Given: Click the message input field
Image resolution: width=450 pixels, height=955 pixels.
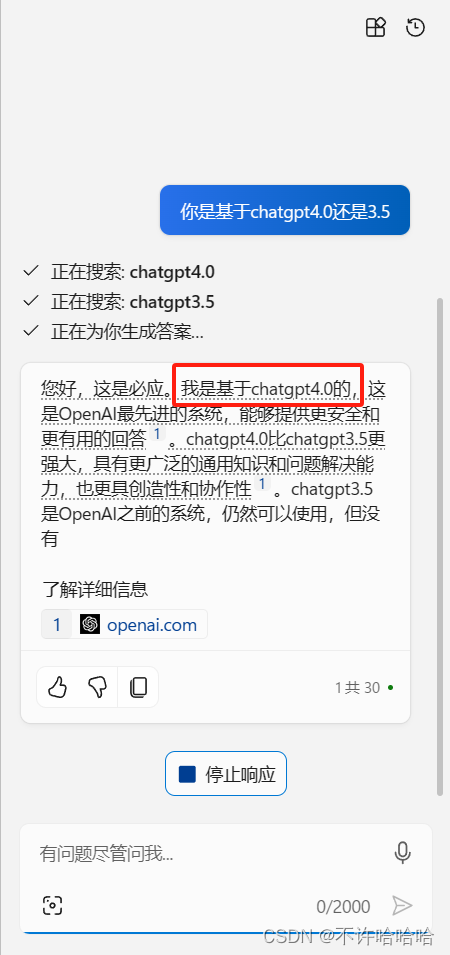Looking at the screenshot, I should tap(207, 853).
